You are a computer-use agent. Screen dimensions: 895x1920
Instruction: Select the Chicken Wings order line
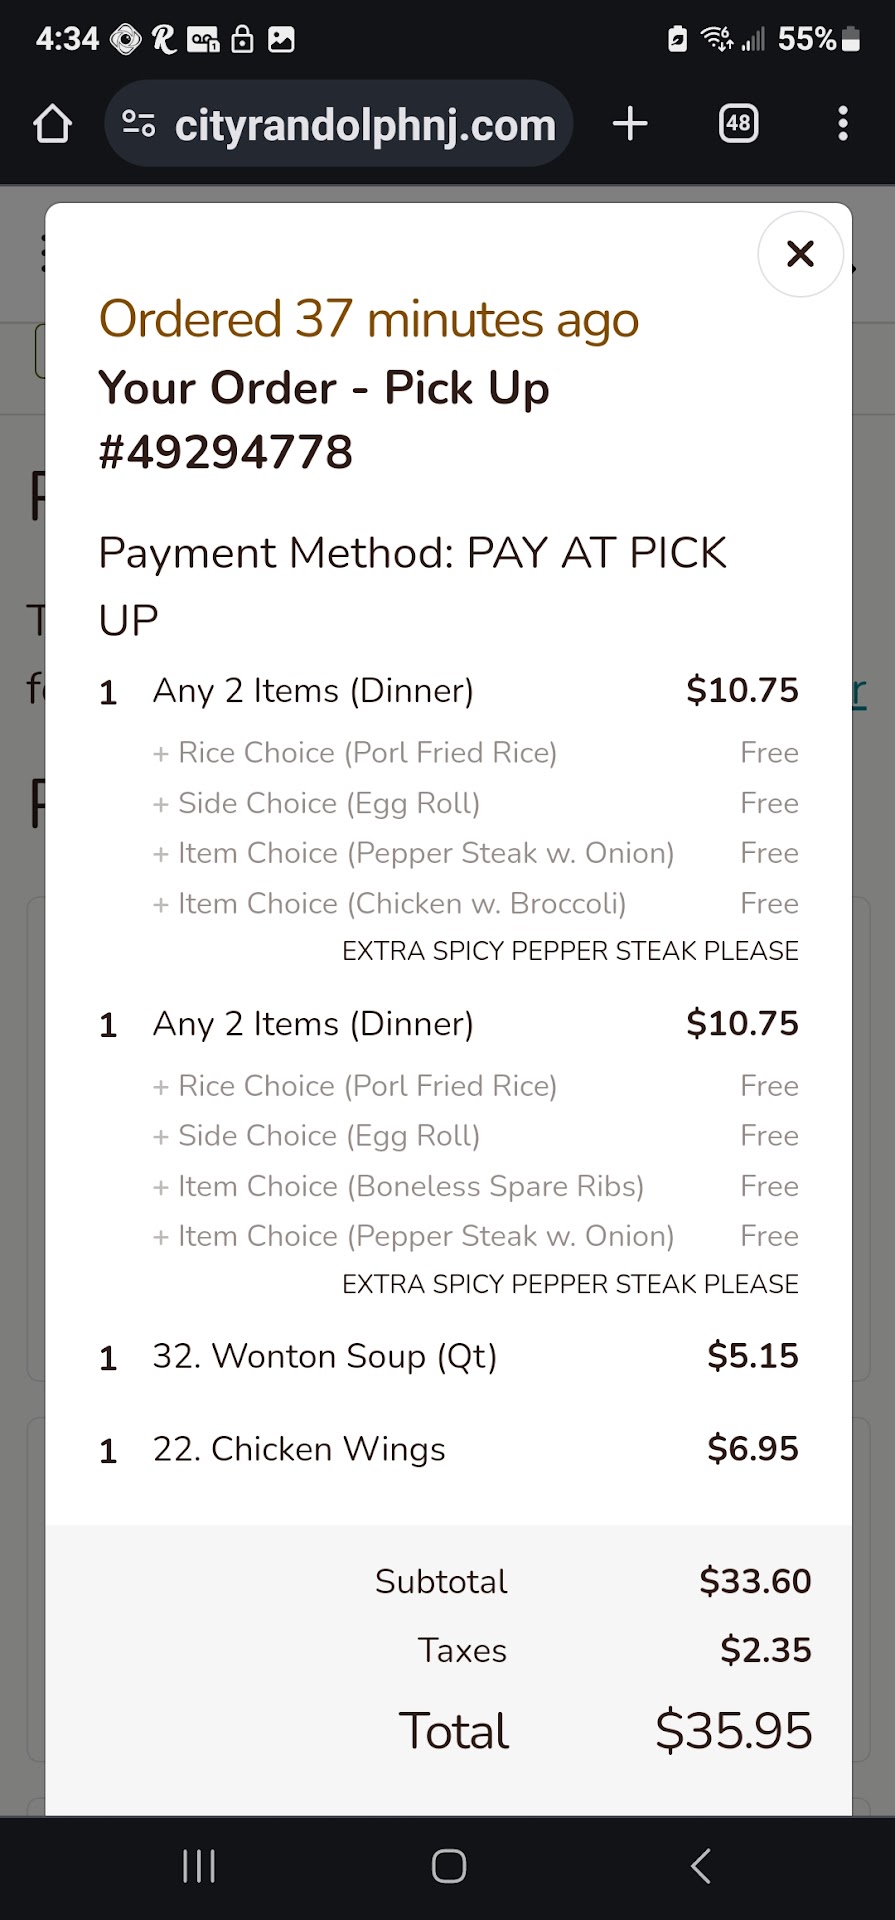298,1450
